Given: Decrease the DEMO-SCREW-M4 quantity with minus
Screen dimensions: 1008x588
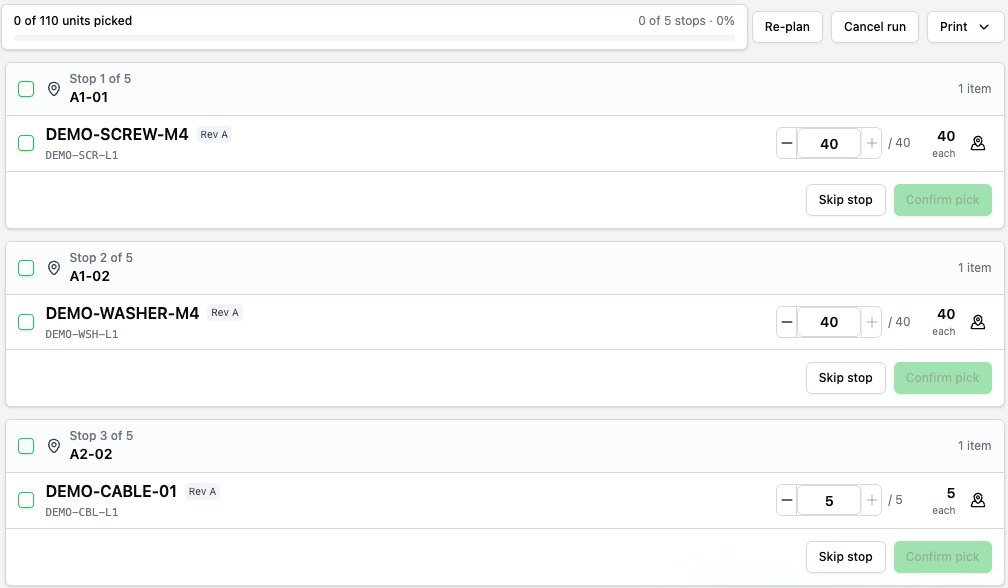Looking at the screenshot, I should 787,143.
